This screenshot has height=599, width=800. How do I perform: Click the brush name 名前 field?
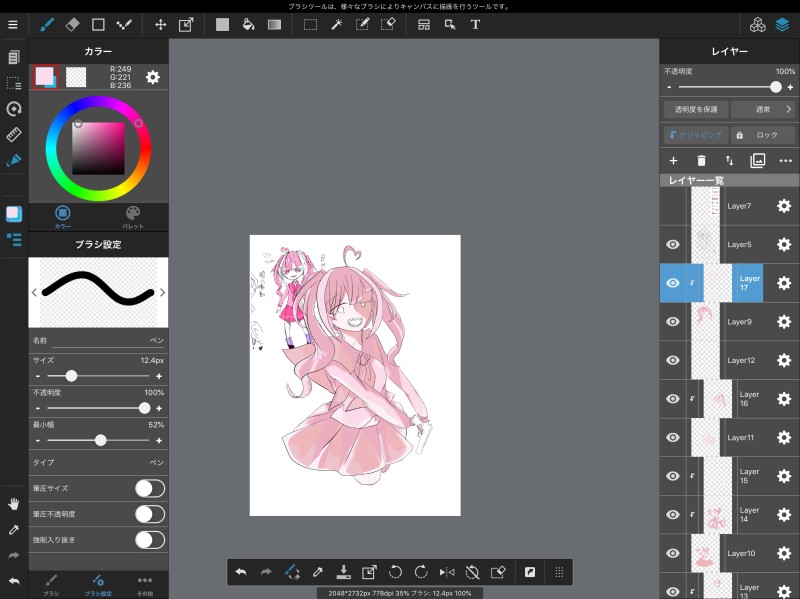(98, 340)
